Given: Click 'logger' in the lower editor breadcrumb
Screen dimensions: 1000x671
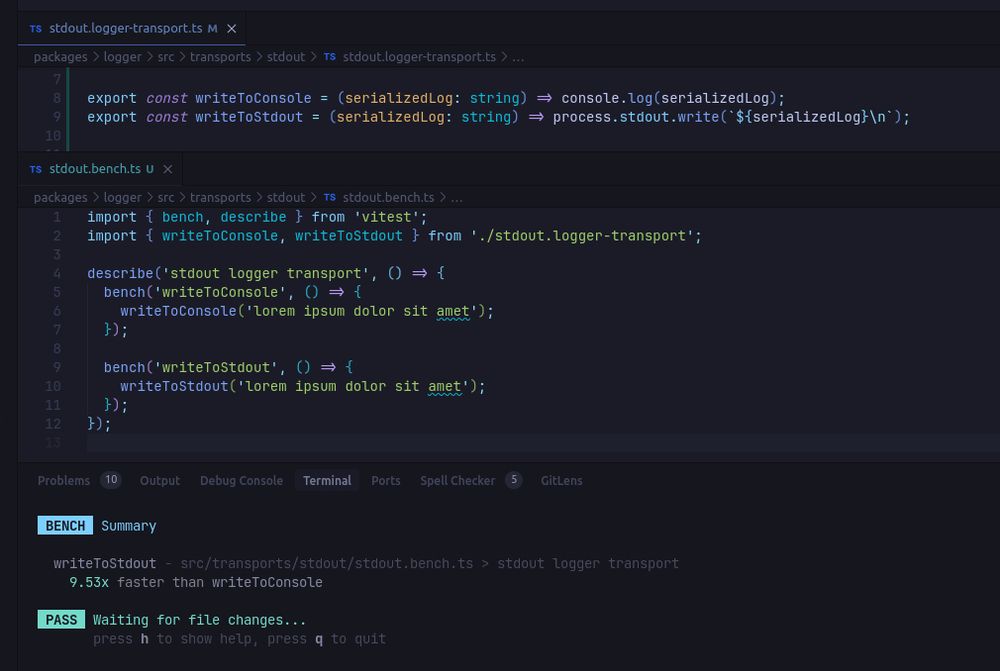Looking at the screenshot, I should tap(122, 197).
